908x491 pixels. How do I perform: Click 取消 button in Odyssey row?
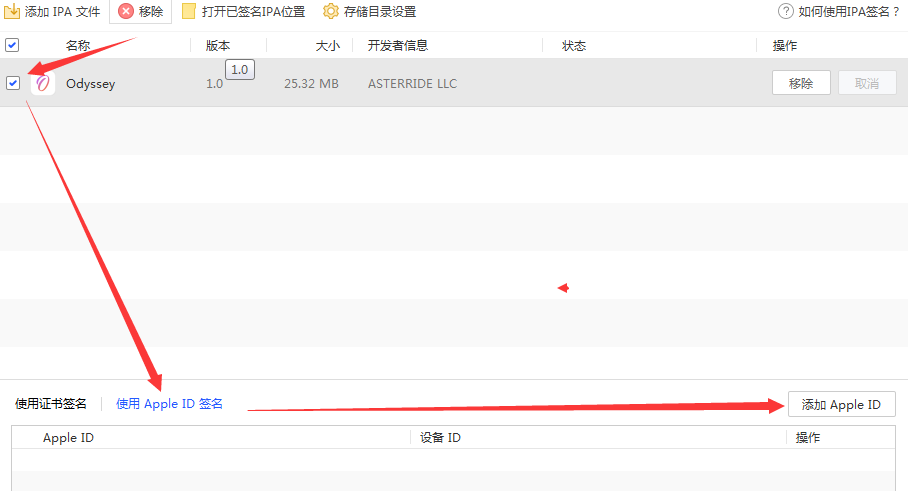pos(867,83)
